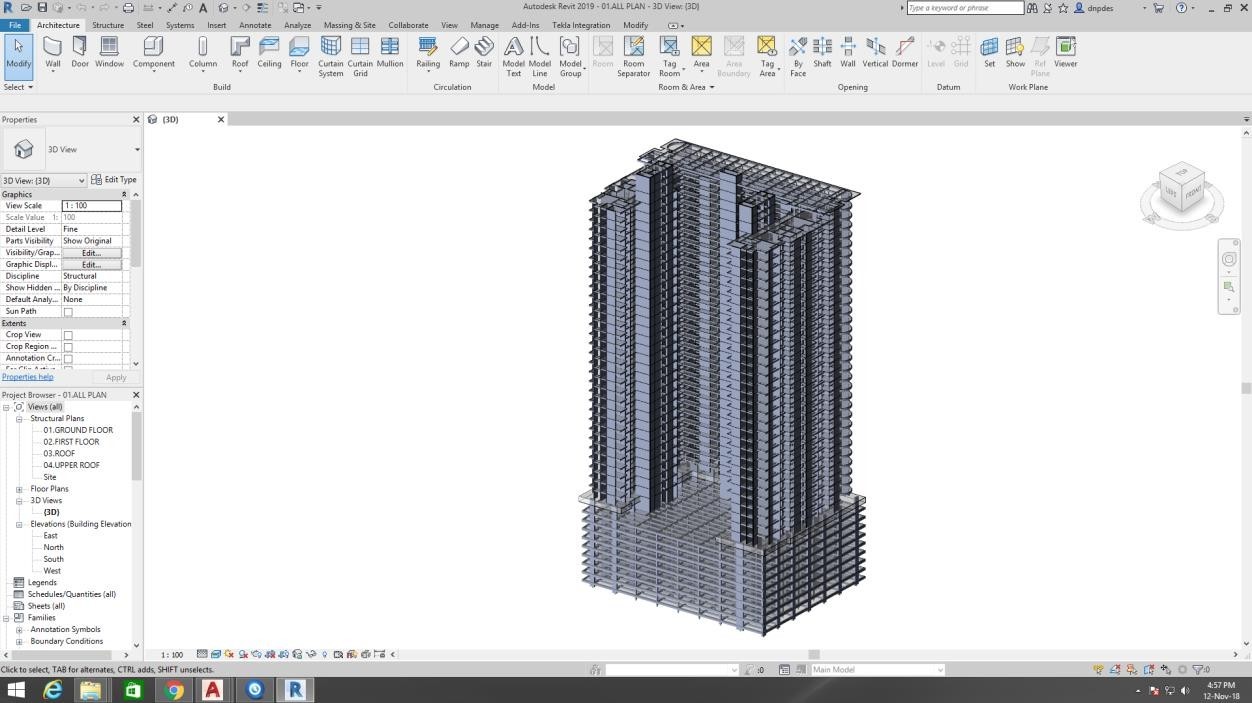Launch Chrome from the Windows taskbar

click(x=174, y=690)
